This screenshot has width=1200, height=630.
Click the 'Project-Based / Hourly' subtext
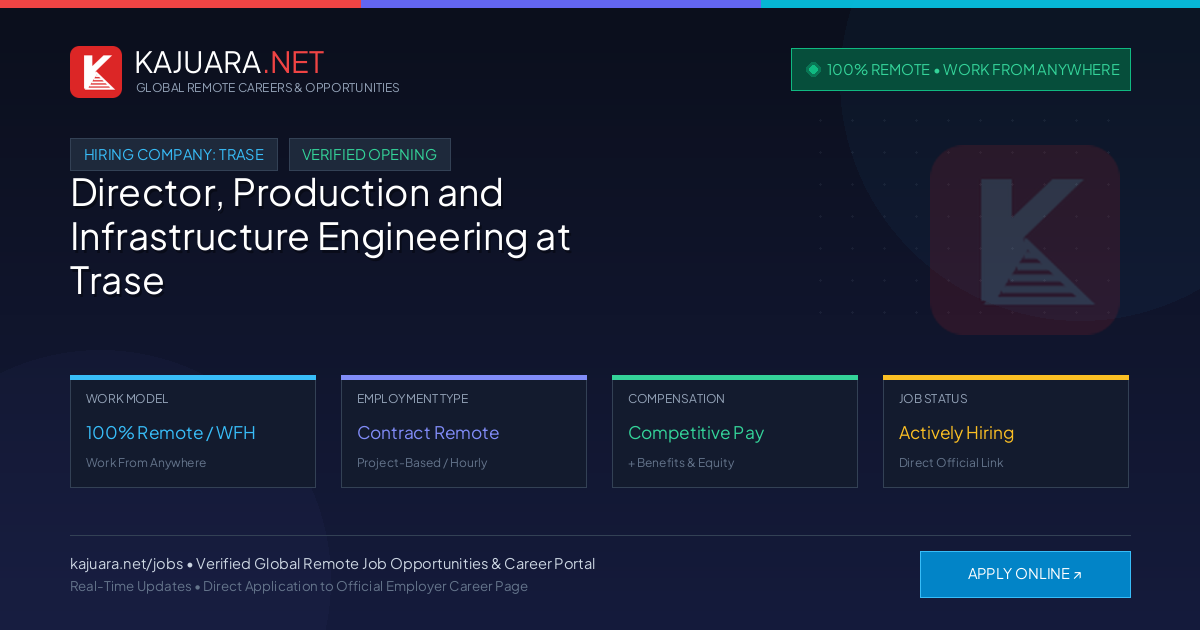422,463
